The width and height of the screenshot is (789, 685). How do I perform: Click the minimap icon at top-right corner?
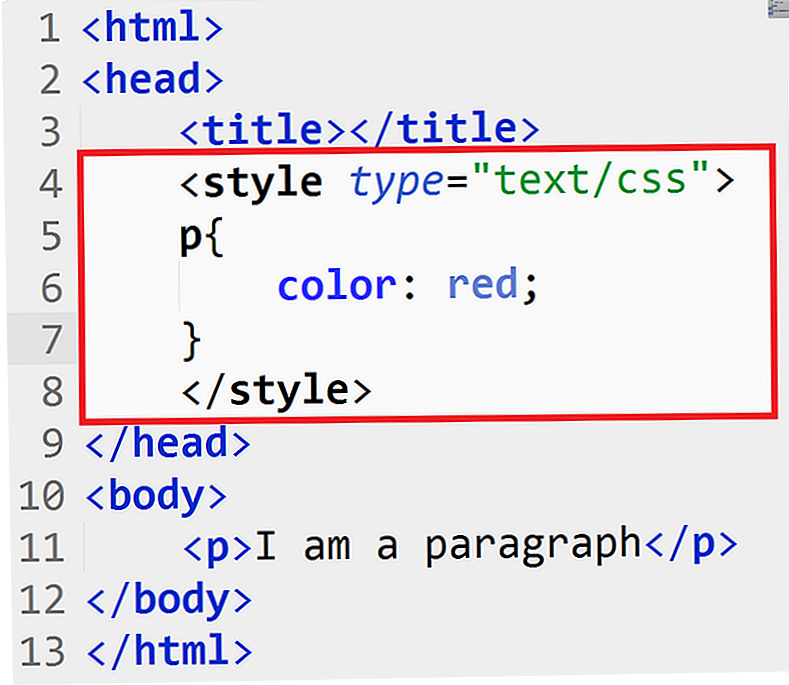[778, 9]
